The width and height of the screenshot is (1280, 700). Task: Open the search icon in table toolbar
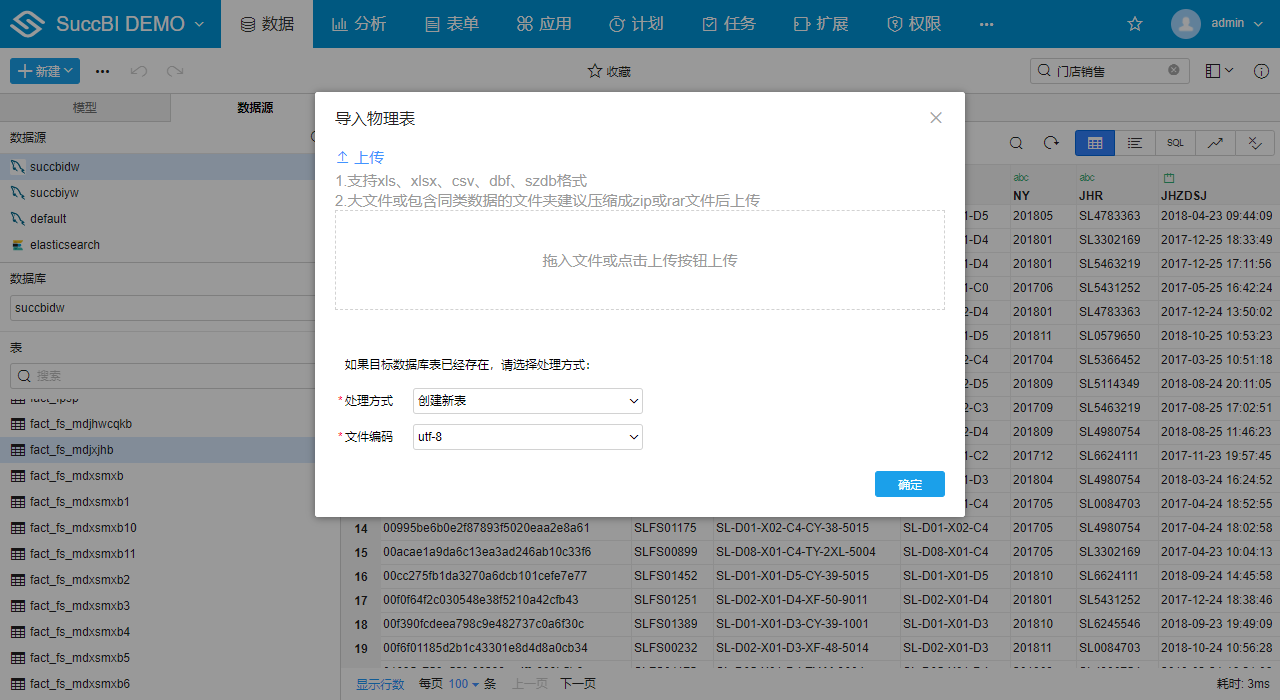(1016, 143)
